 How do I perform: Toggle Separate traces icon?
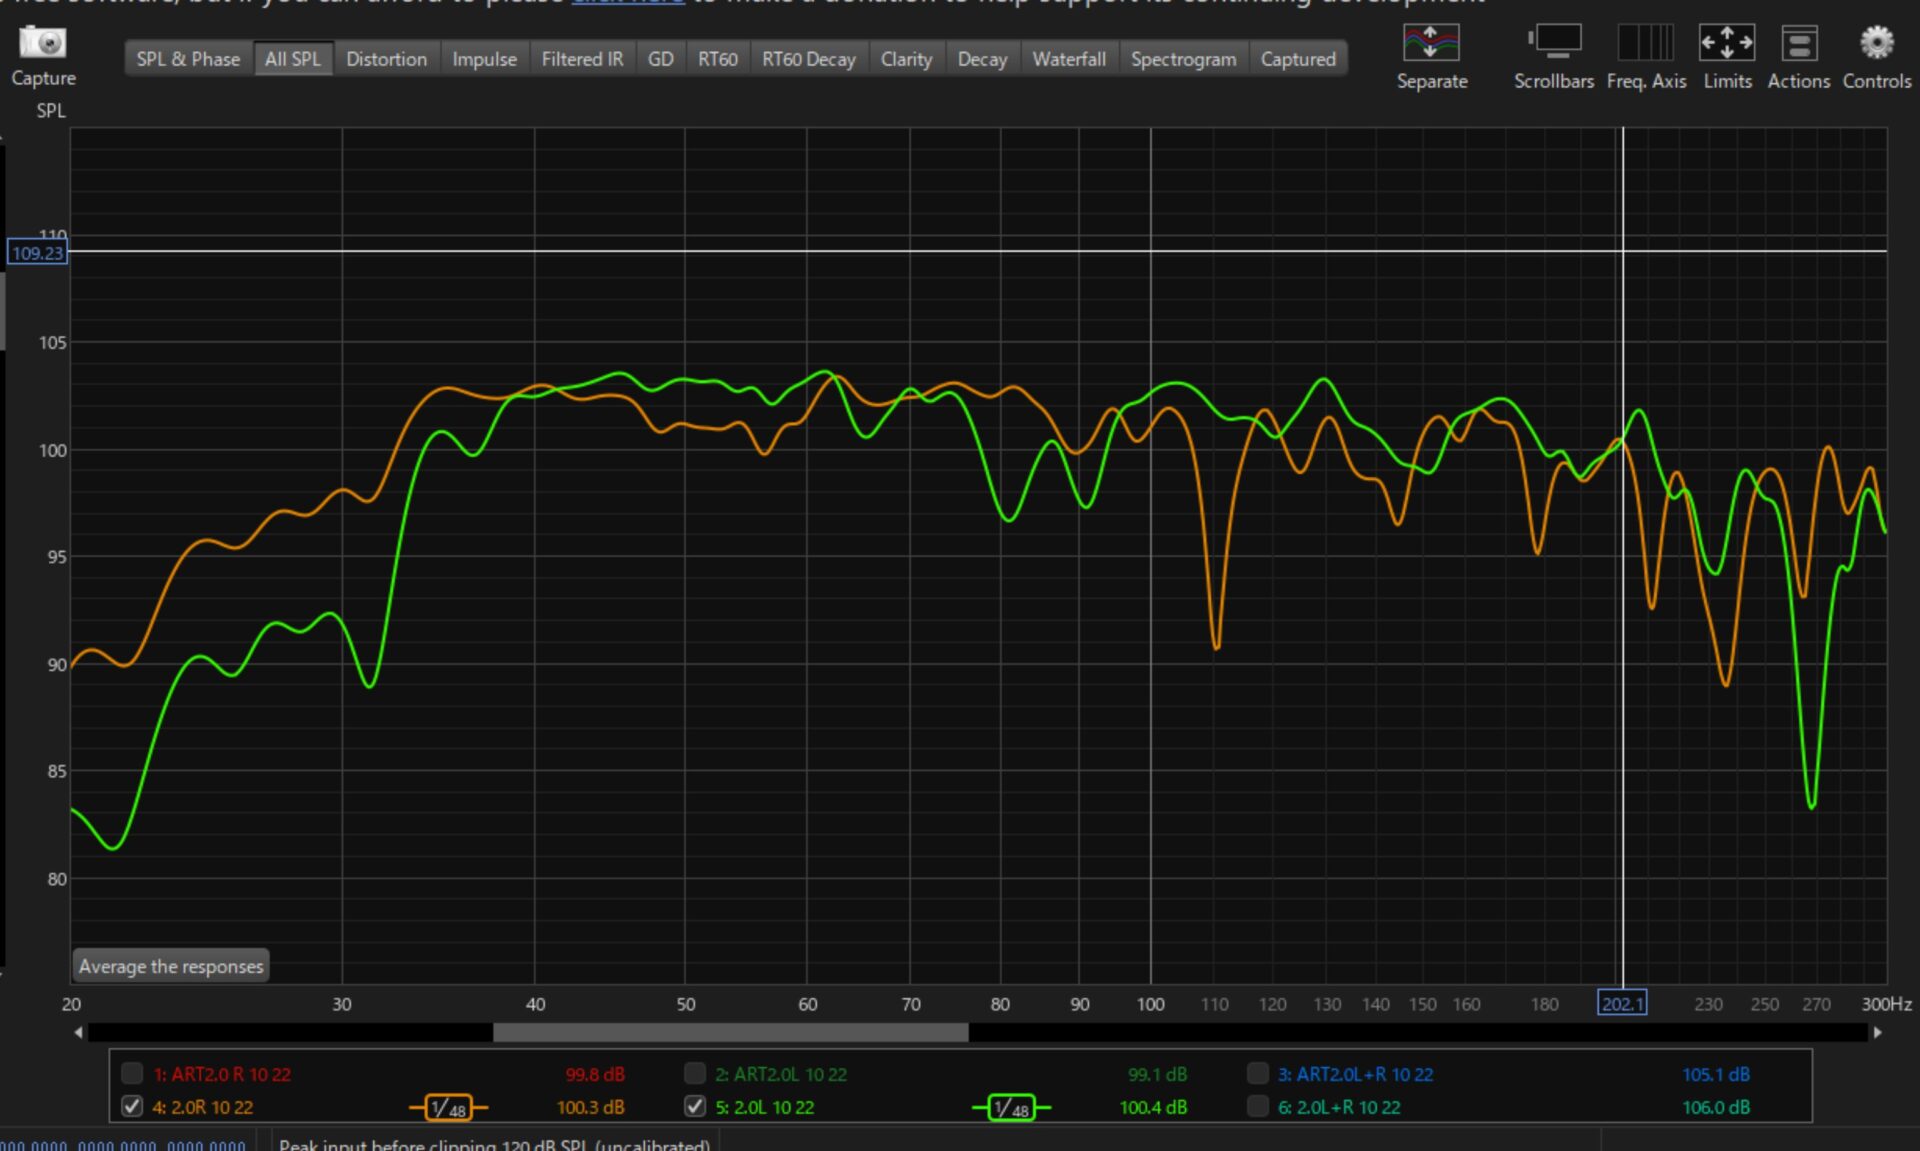[x=1431, y=44]
